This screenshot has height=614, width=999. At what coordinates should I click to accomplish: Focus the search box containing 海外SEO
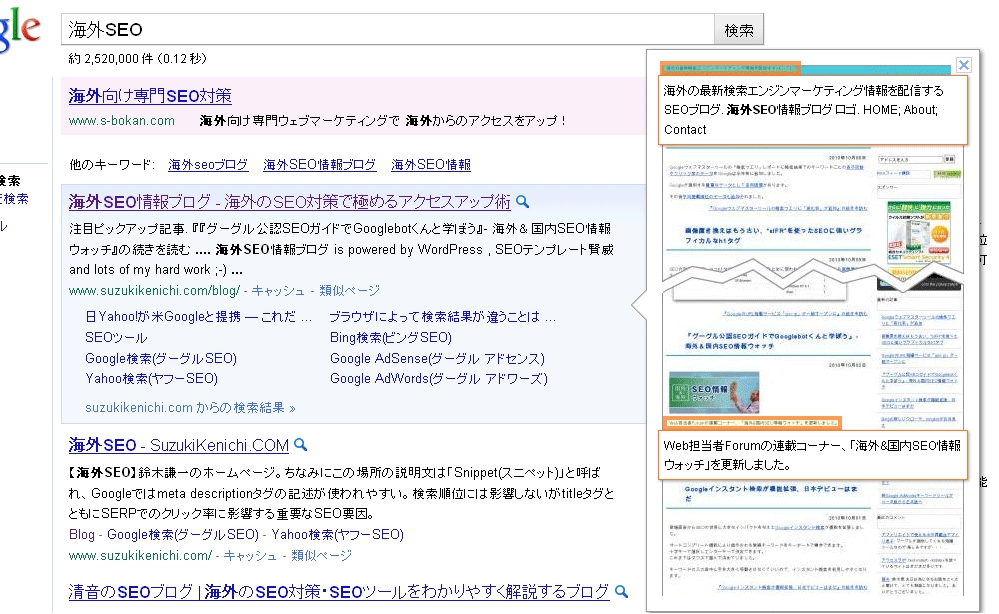[x=387, y=29]
